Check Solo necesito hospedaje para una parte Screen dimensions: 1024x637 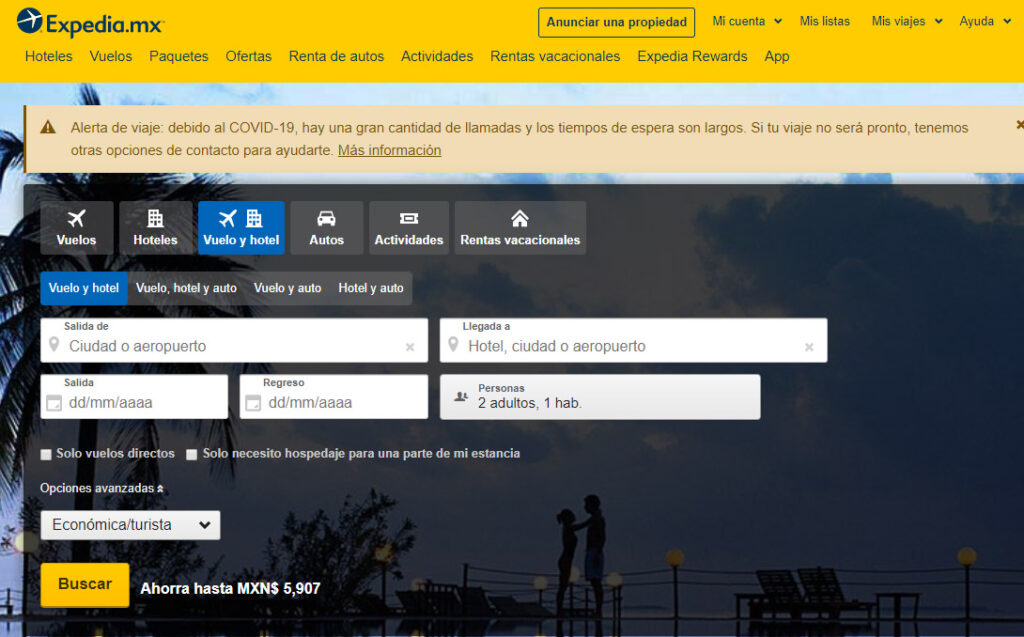click(x=192, y=454)
